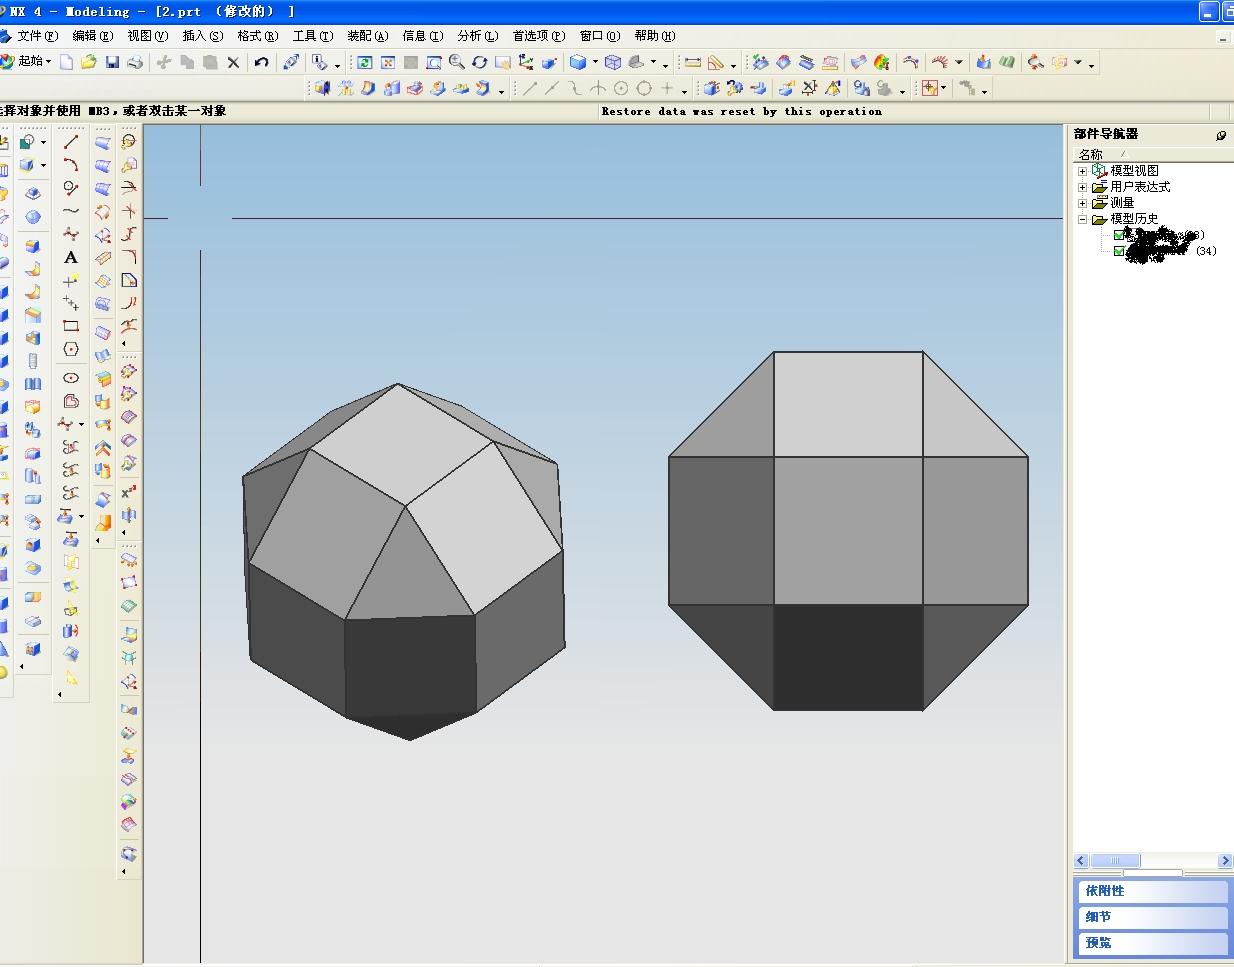Click the Delete X icon
The image size is (1234, 967).
coord(233,62)
